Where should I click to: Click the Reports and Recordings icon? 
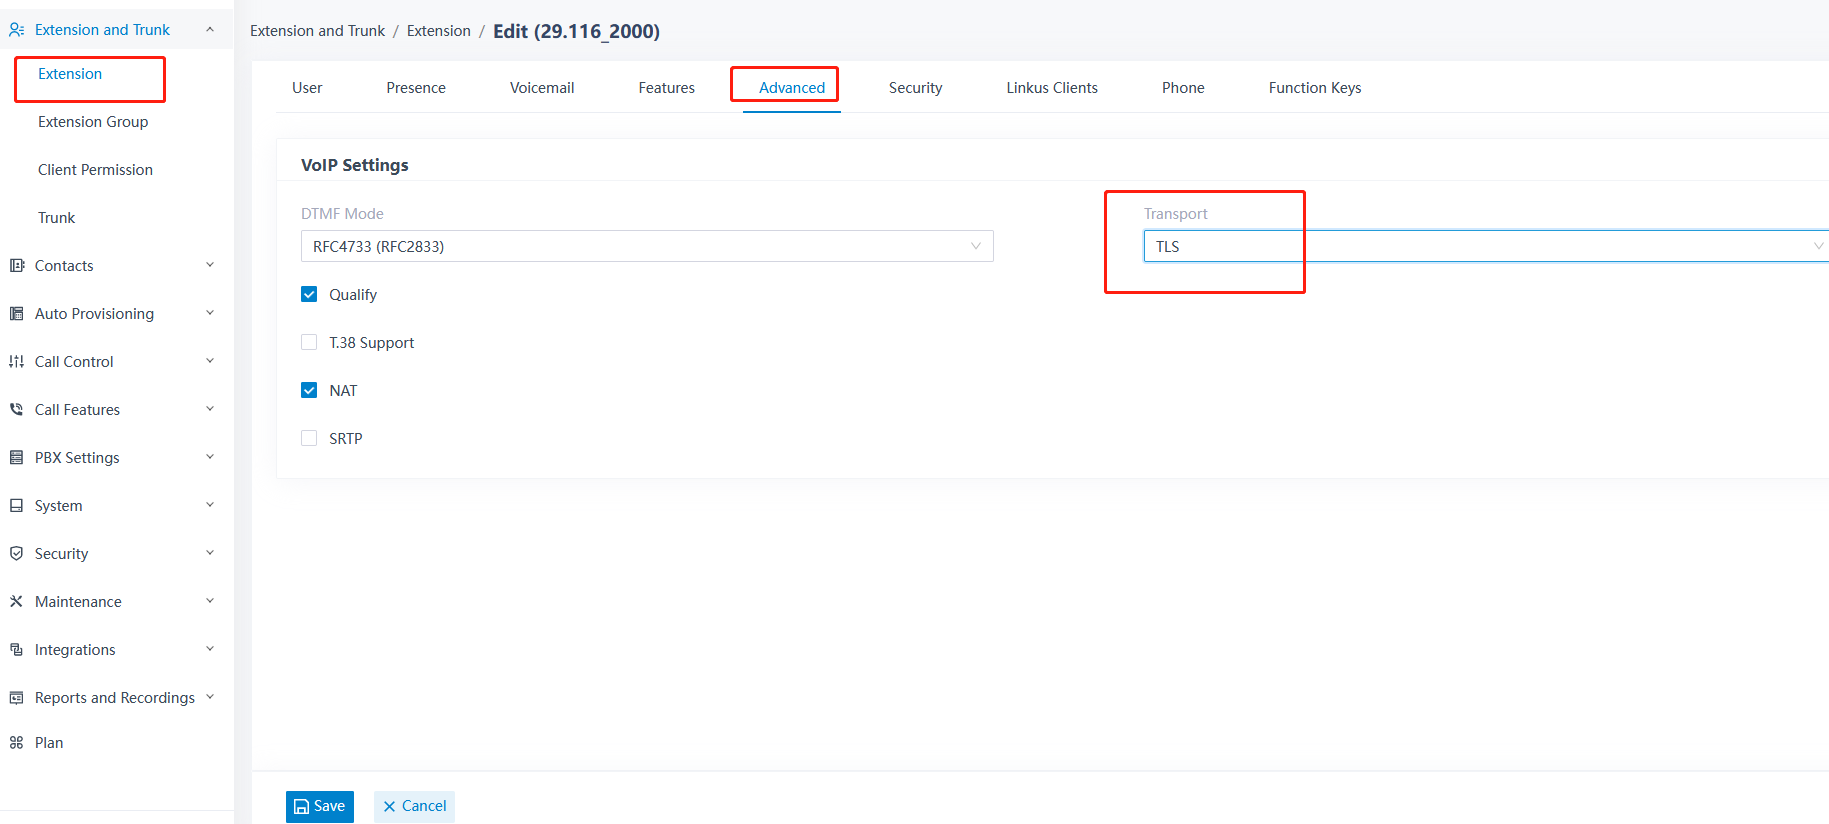[x=16, y=698]
